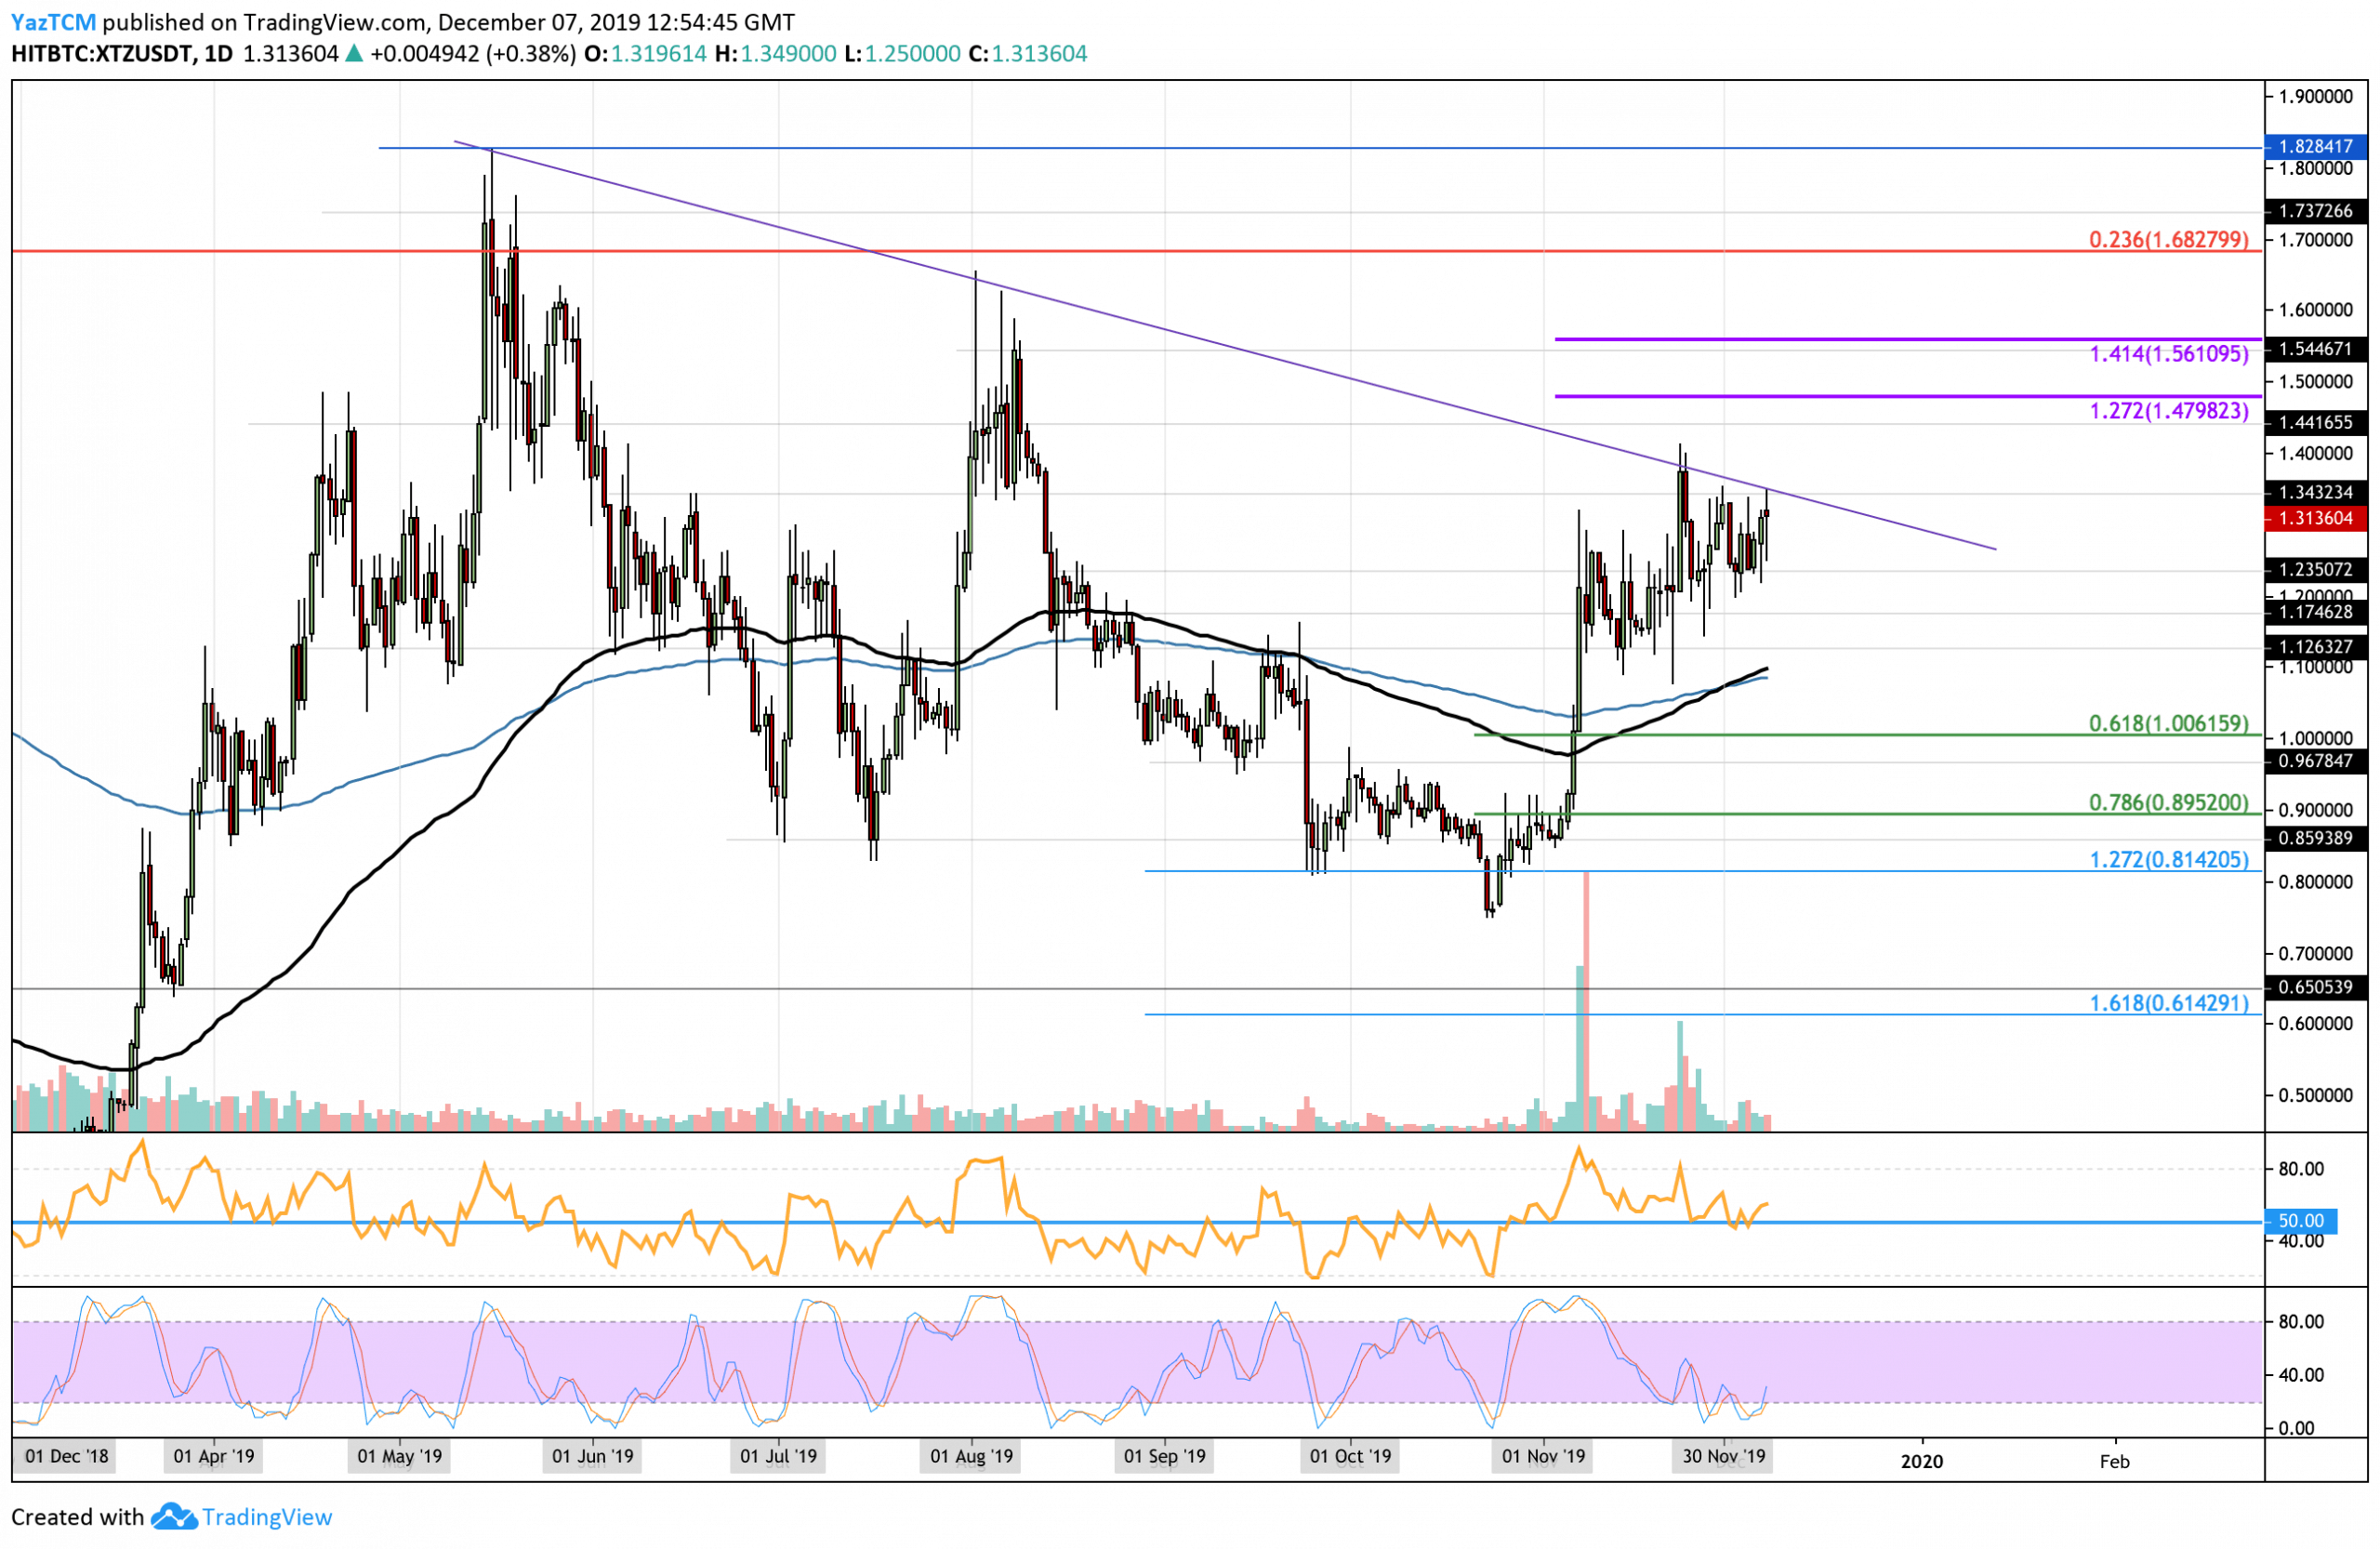The height and width of the screenshot is (1549, 2380).
Task: Select the 1.737266 price axis label
Action: pos(2316,211)
